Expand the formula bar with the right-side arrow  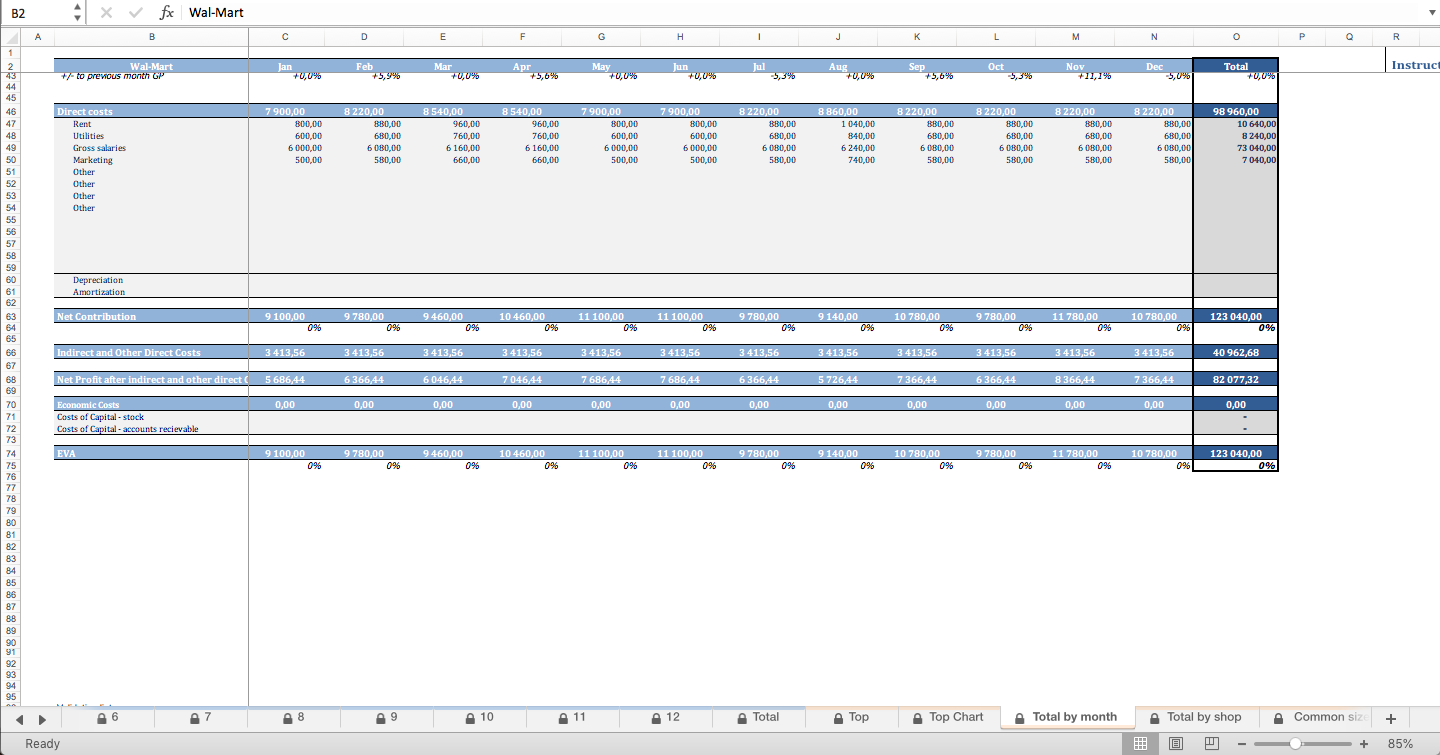(1431, 13)
